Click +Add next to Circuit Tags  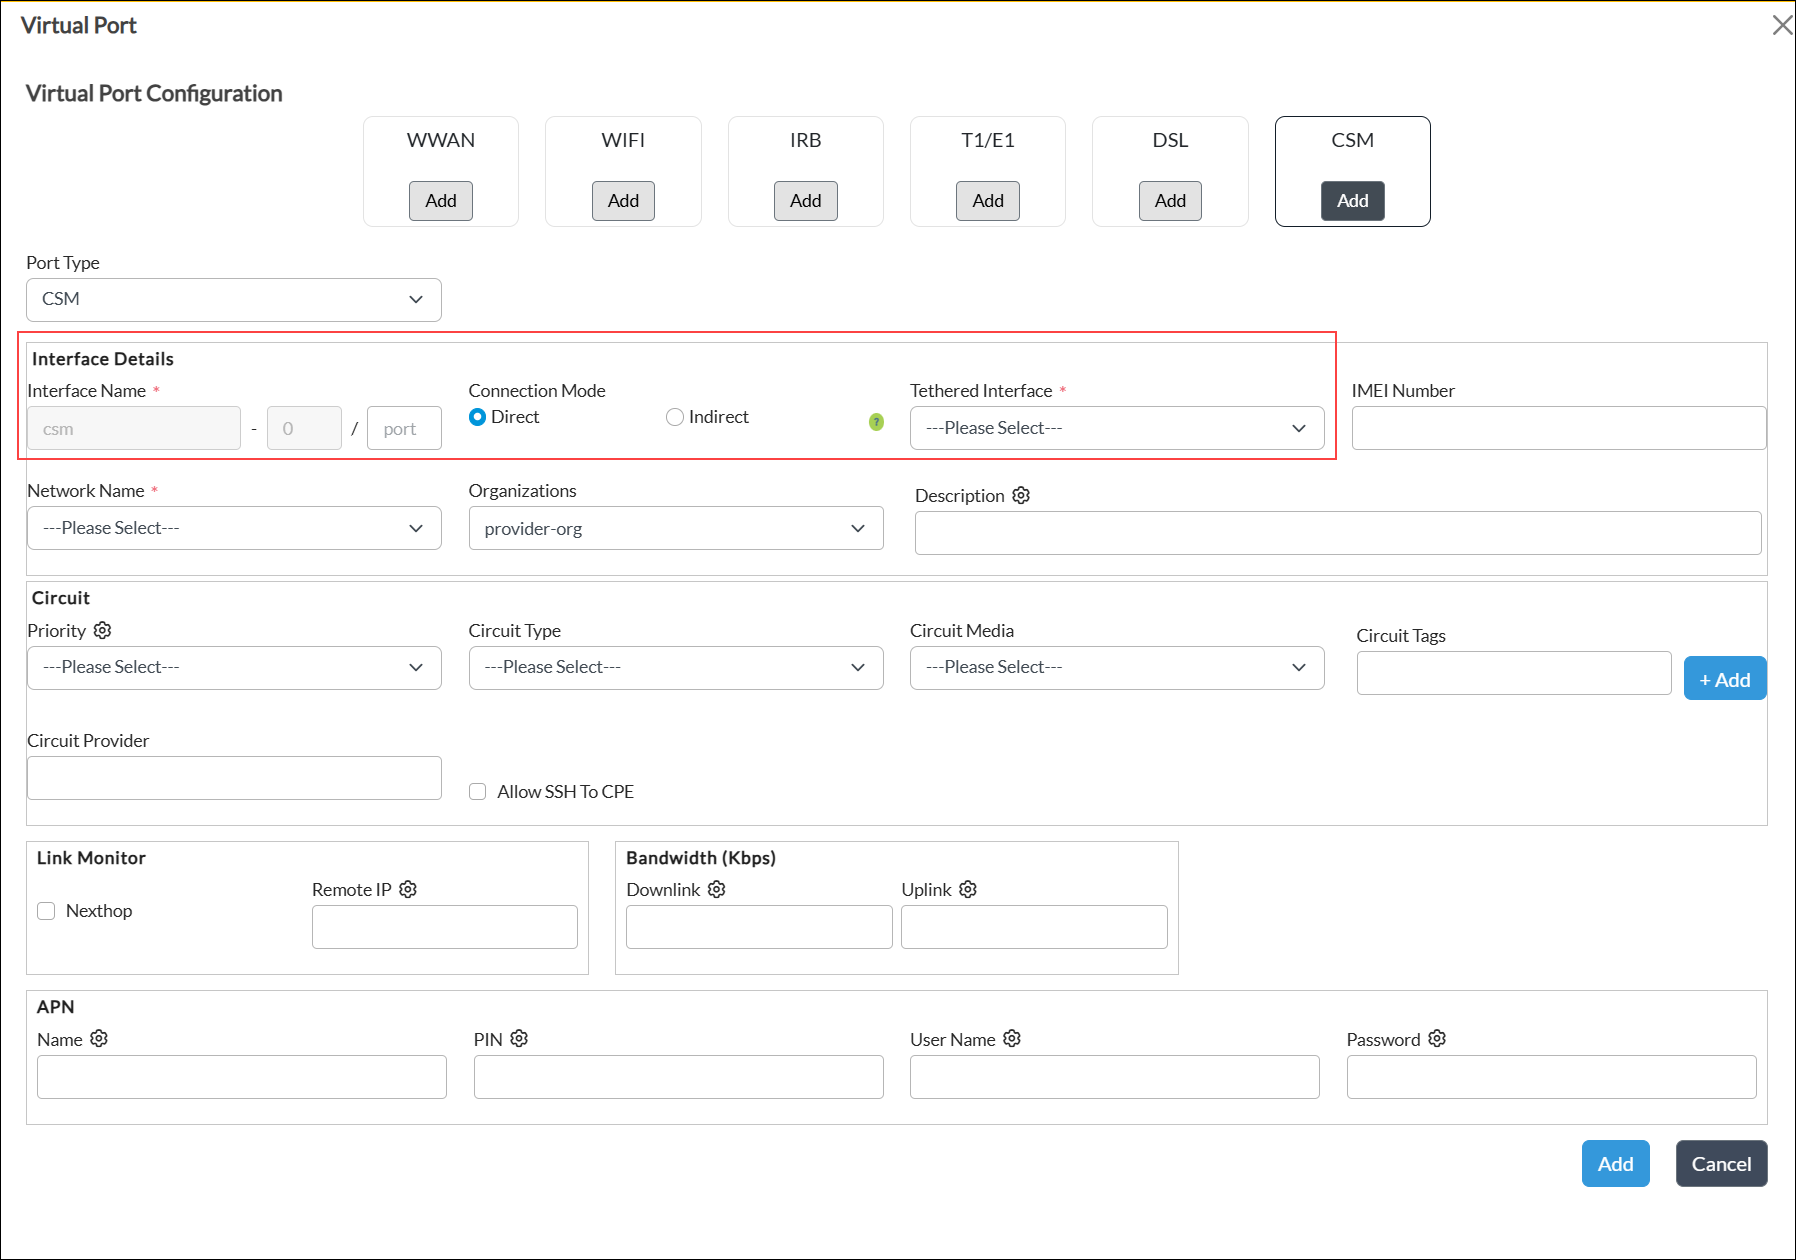pos(1724,678)
